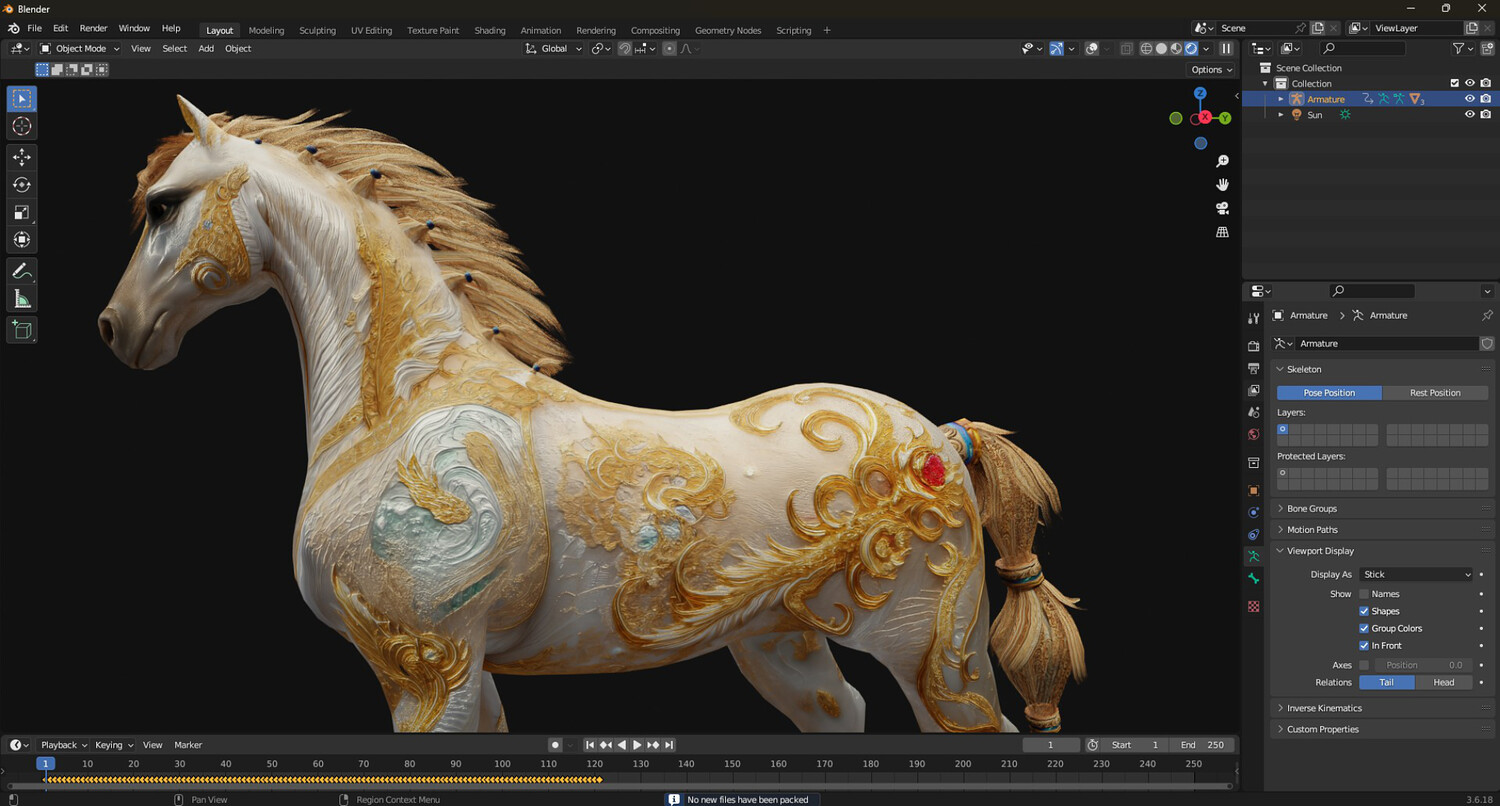The width and height of the screenshot is (1500, 806).
Task: Click the Rest Position button
Action: pyautogui.click(x=1435, y=393)
